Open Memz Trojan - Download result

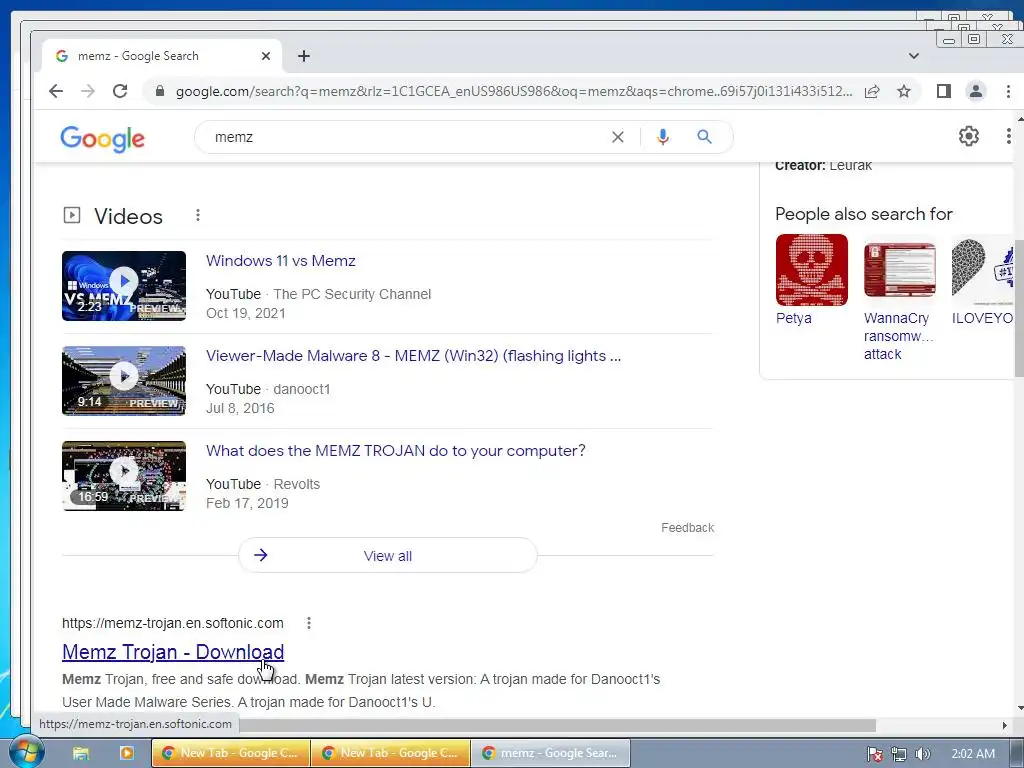tap(173, 652)
